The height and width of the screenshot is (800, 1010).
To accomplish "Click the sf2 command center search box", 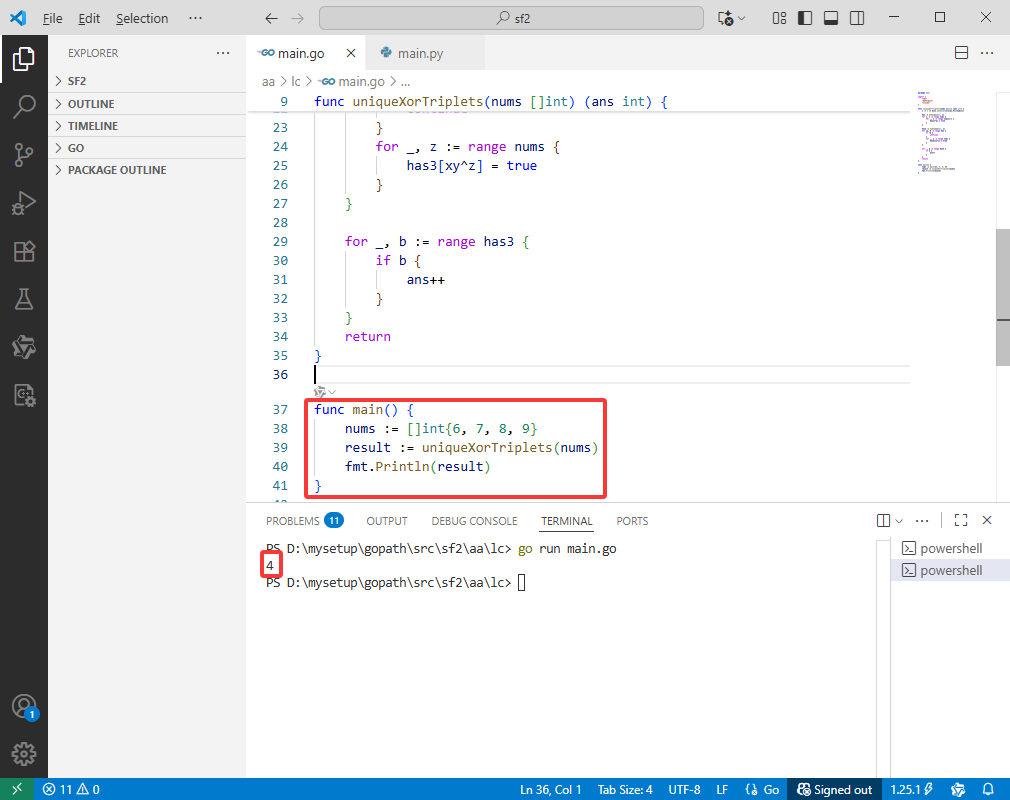I will point(511,18).
